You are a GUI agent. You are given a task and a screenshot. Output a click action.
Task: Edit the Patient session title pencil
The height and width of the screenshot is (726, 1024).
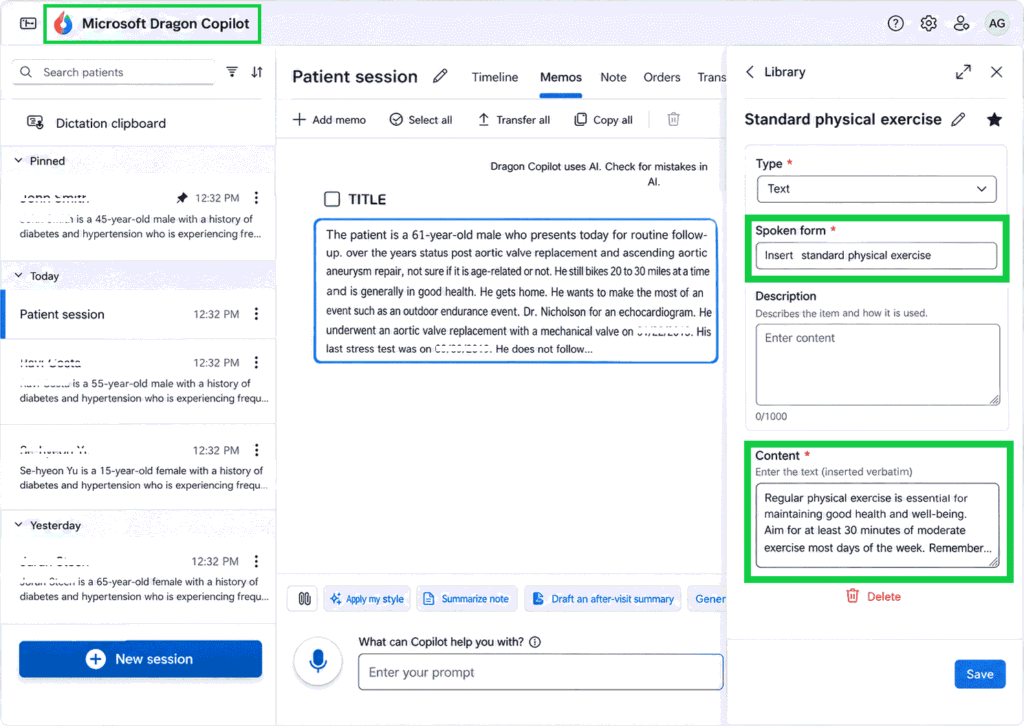(440, 76)
